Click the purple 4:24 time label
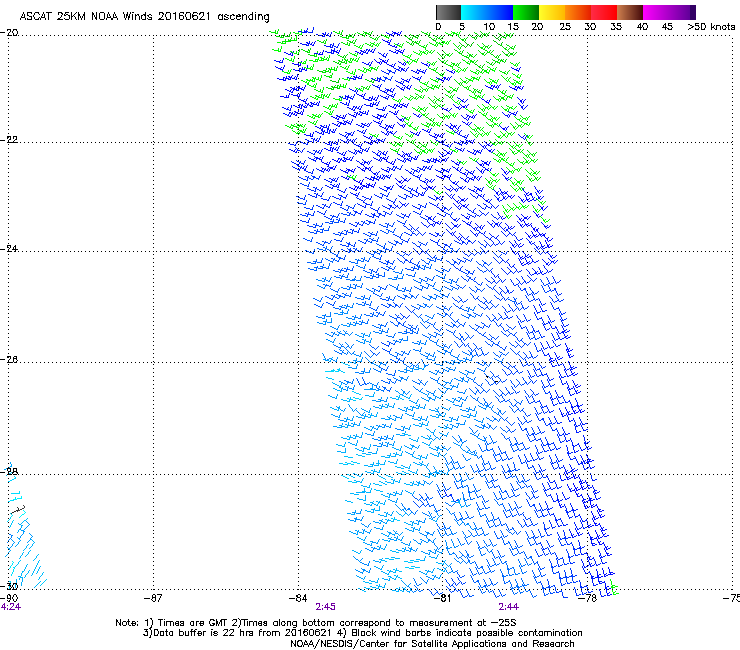 click(x=11, y=607)
